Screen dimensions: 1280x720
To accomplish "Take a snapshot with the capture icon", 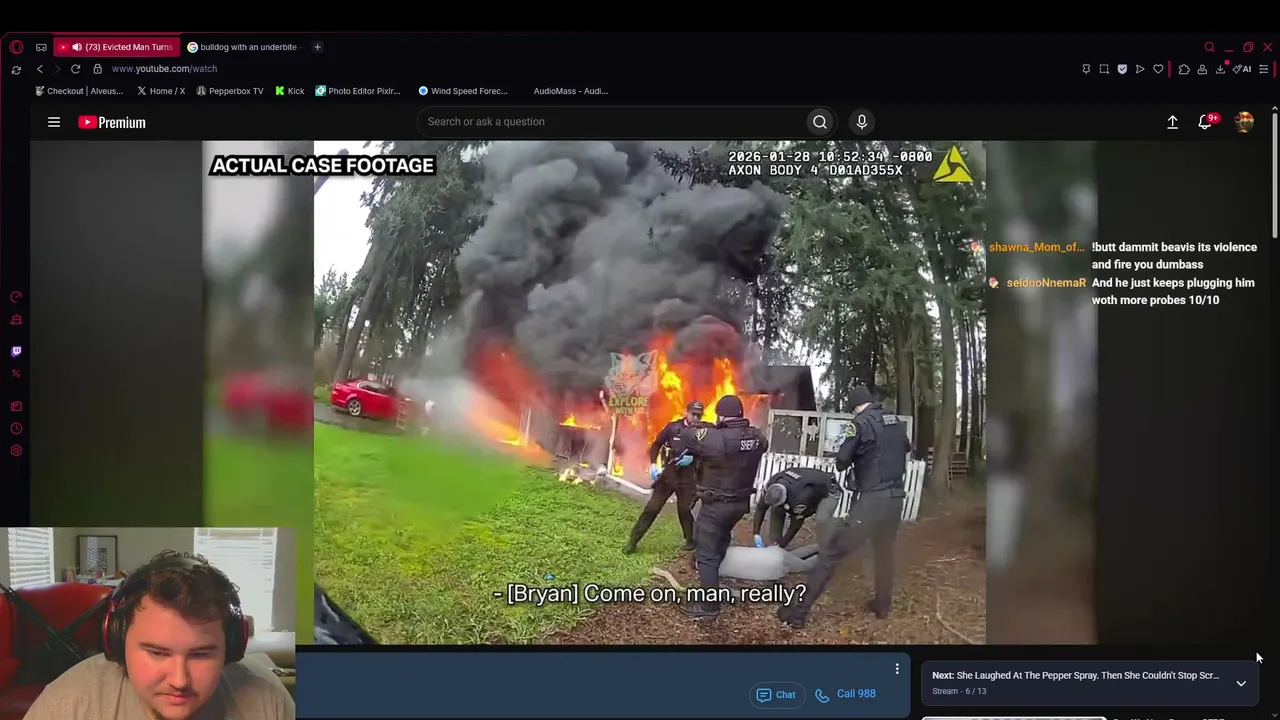I will (1104, 69).
